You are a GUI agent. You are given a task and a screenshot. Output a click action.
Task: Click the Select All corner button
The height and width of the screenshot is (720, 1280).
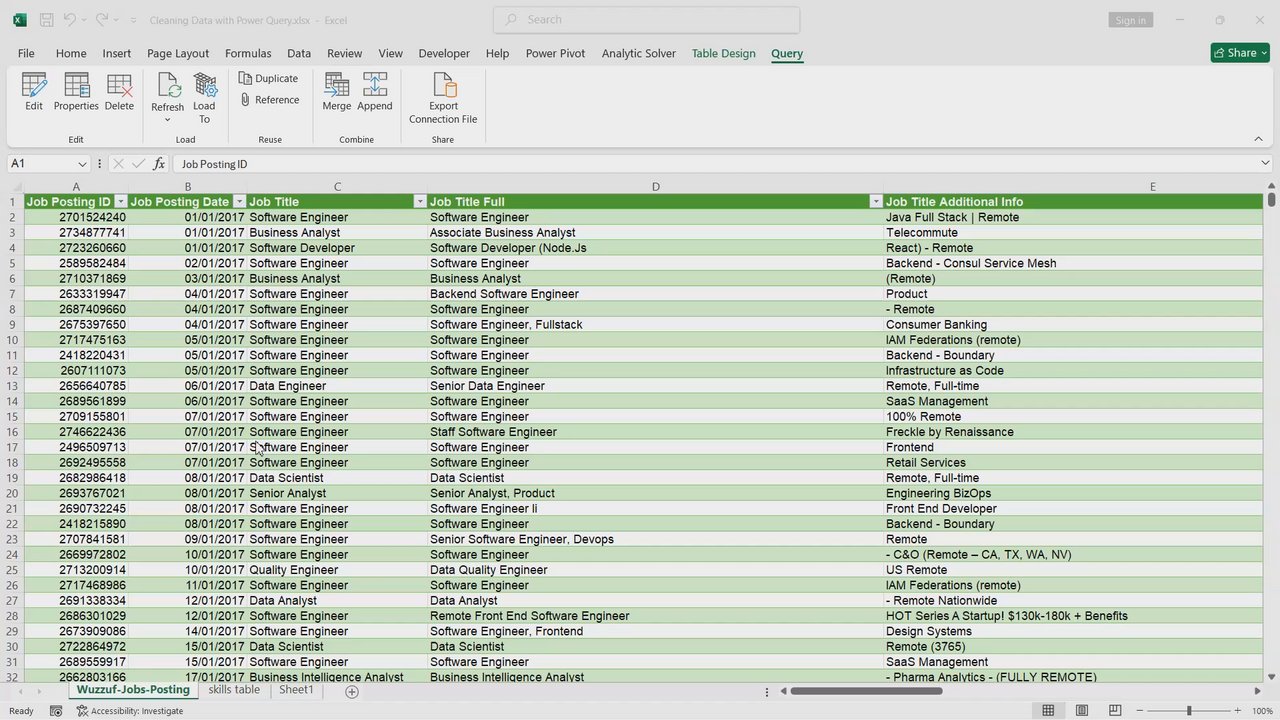(14, 187)
